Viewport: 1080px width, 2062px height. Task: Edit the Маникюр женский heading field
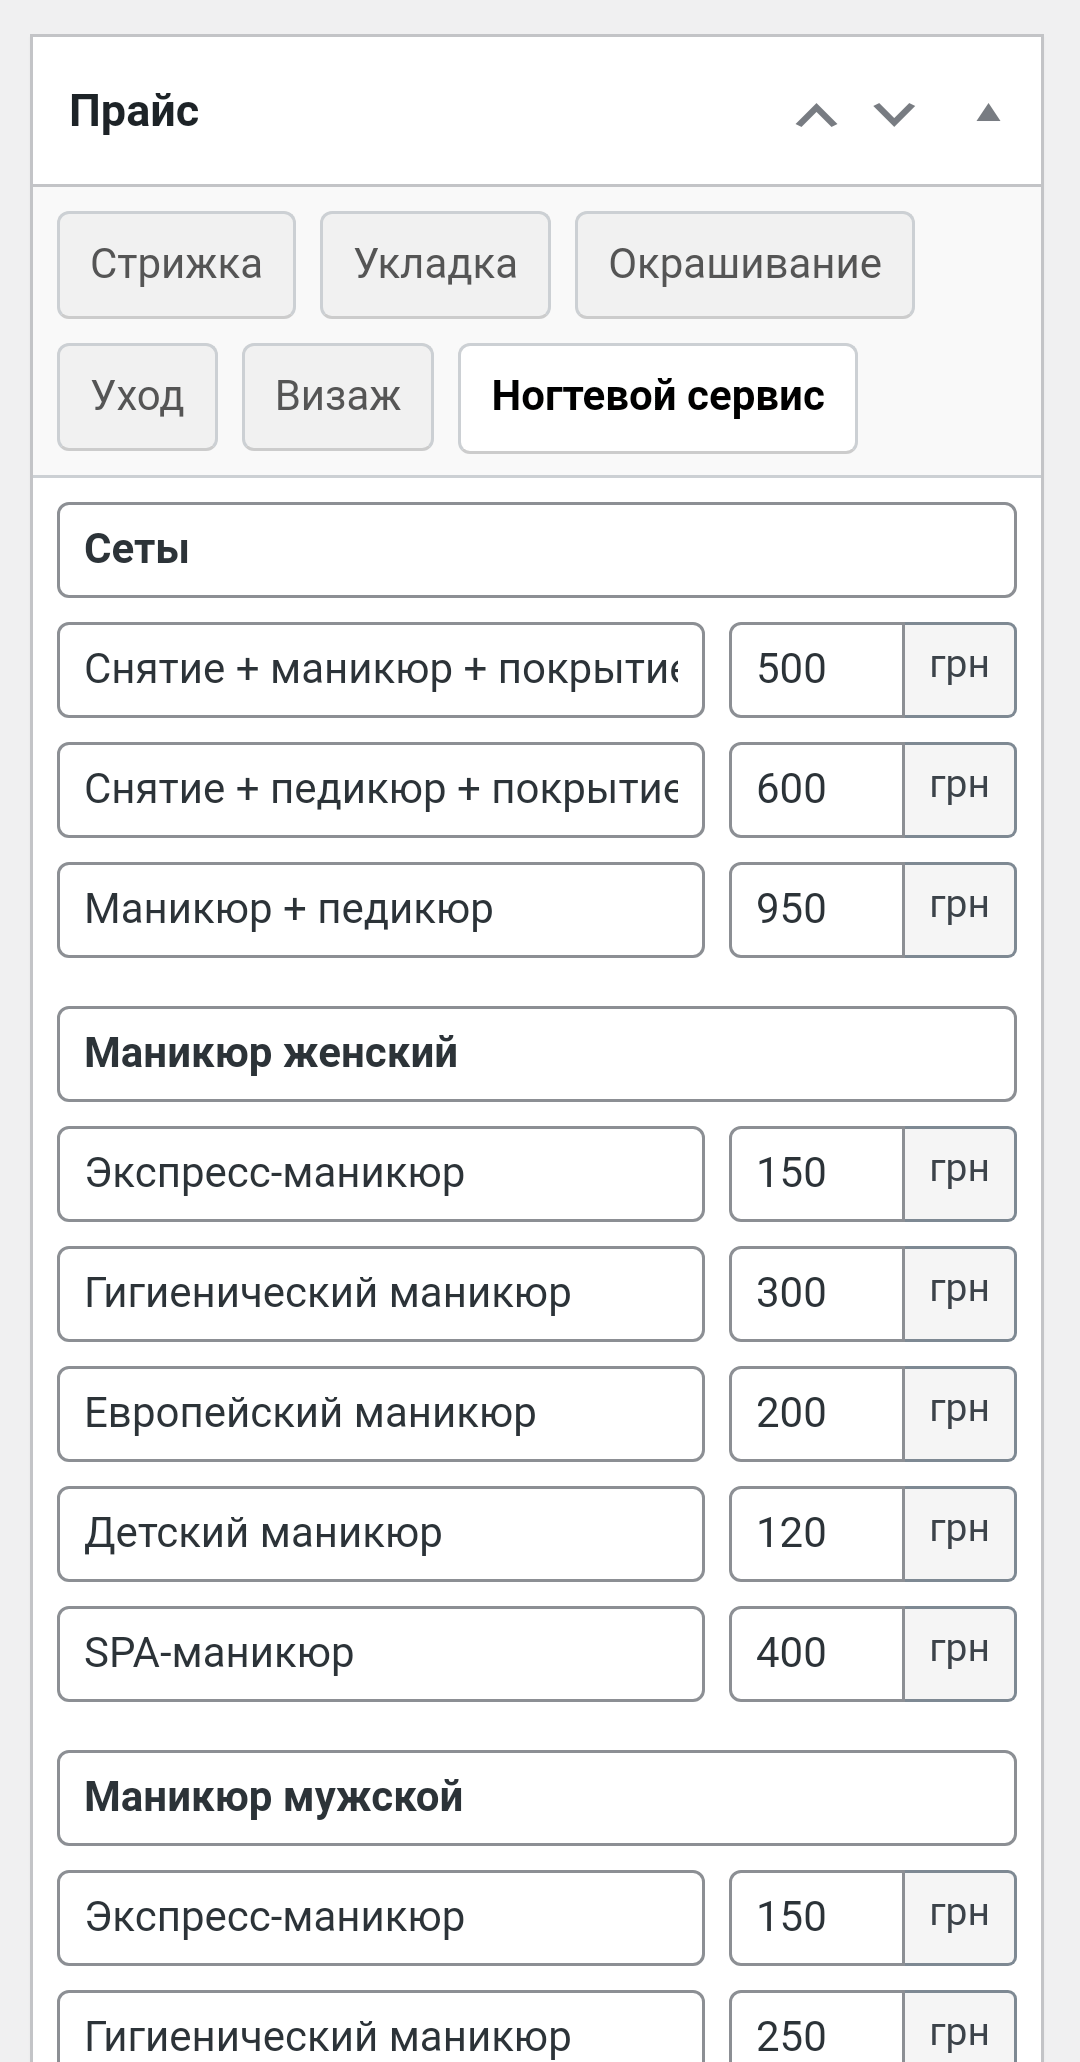536,1054
